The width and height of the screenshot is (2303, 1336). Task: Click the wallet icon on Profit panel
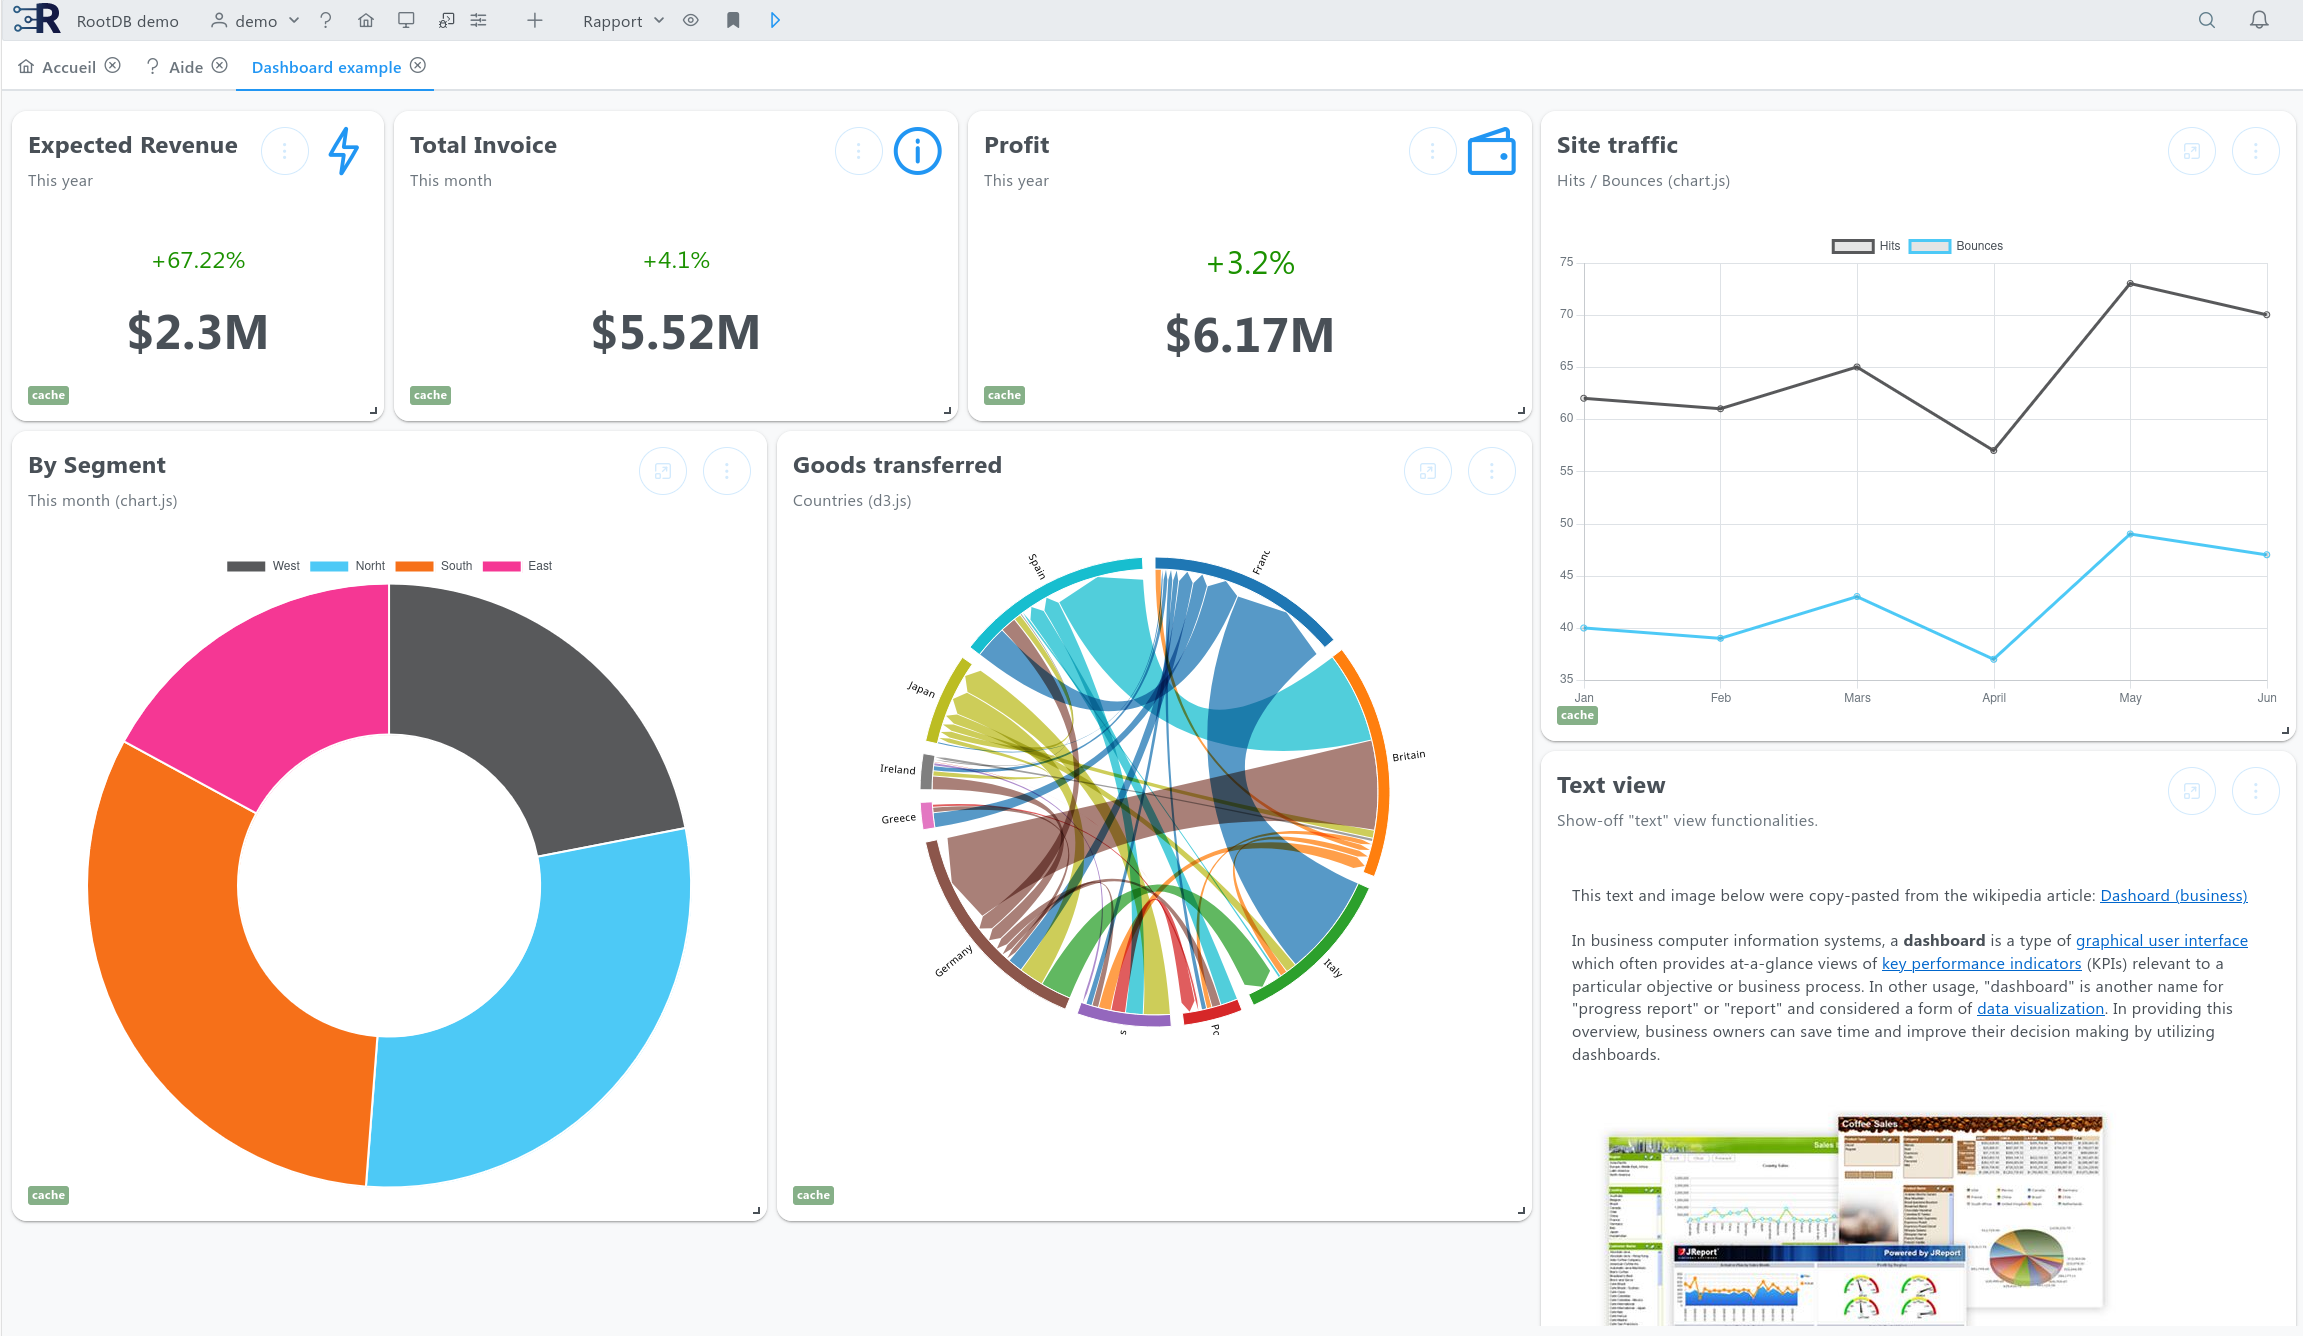1490,151
